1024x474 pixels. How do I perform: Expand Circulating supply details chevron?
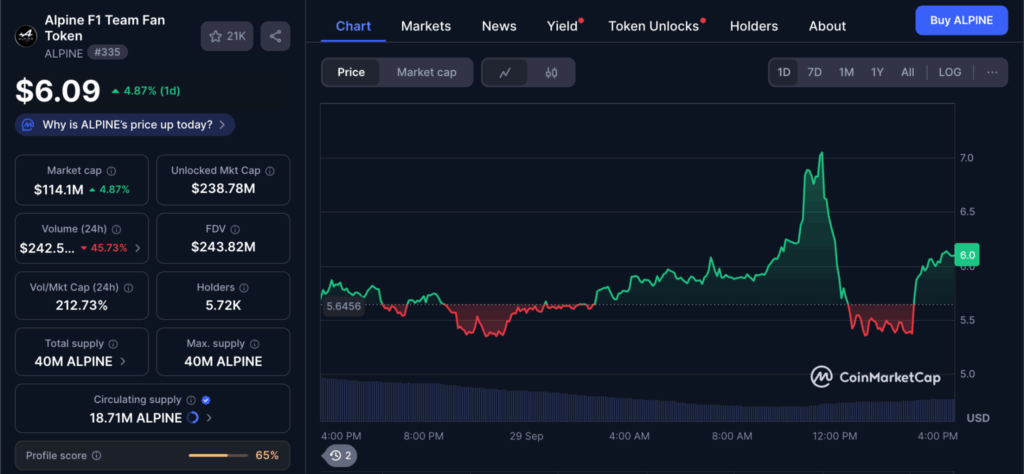pyautogui.click(x=211, y=418)
